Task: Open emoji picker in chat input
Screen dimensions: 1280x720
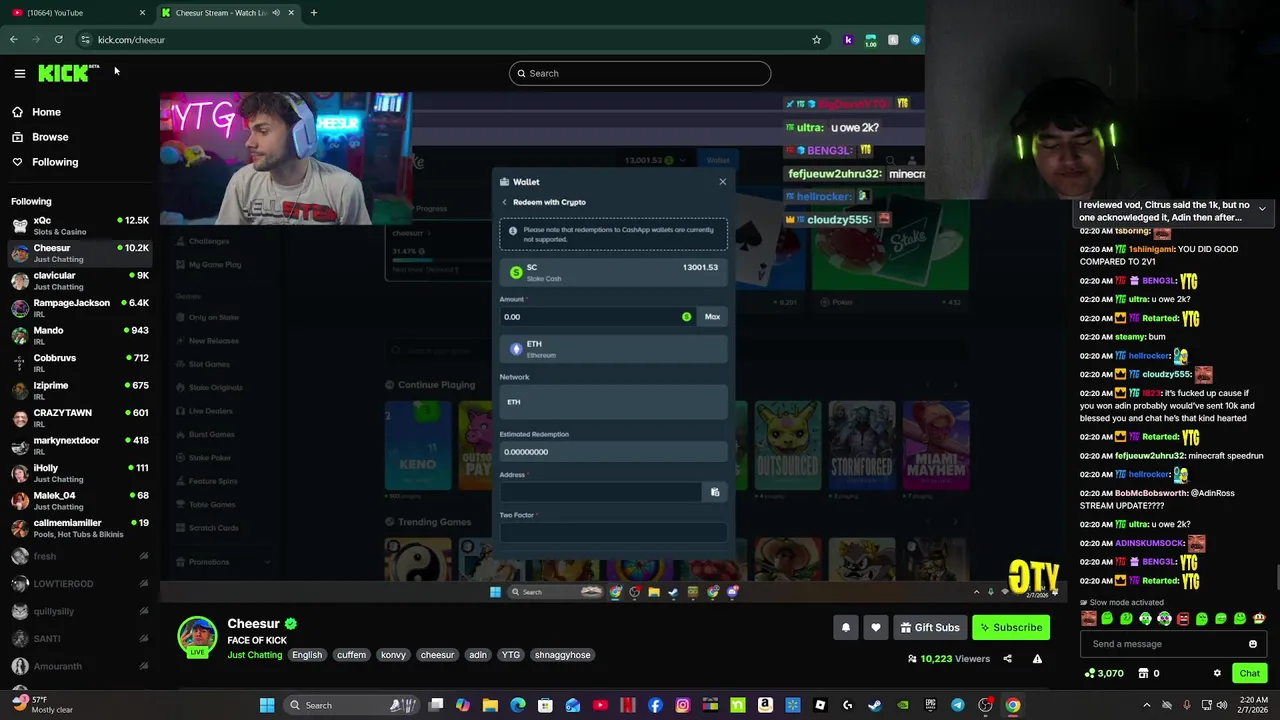Action: (x=1253, y=644)
